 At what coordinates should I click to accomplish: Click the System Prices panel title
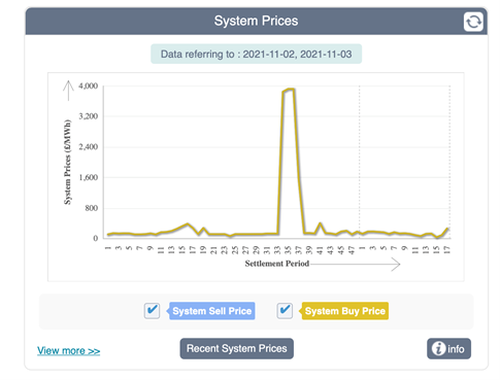click(256, 21)
